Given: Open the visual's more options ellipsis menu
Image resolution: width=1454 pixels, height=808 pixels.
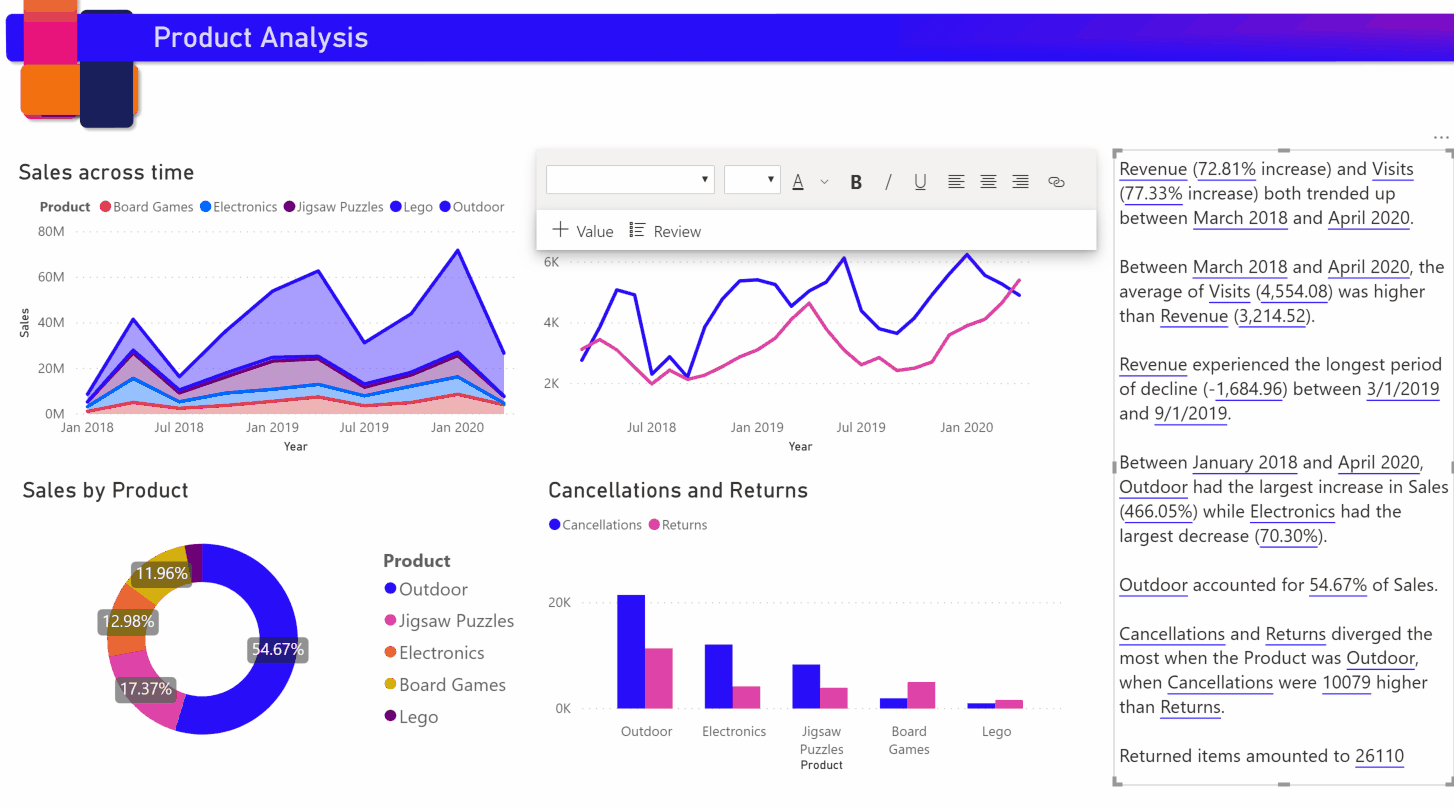Looking at the screenshot, I should (x=1441, y=137).
